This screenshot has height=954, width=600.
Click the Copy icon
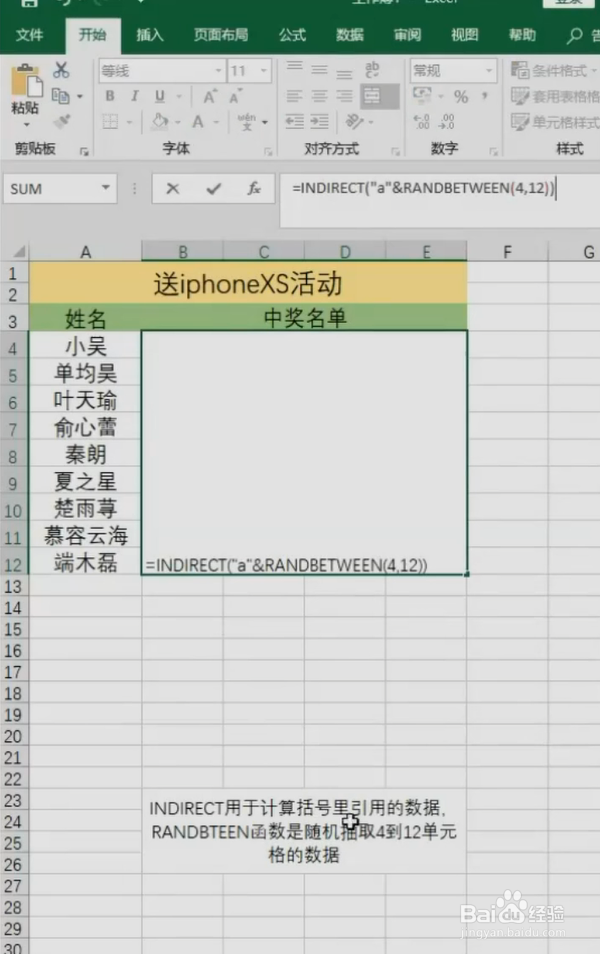pos(60,96)
